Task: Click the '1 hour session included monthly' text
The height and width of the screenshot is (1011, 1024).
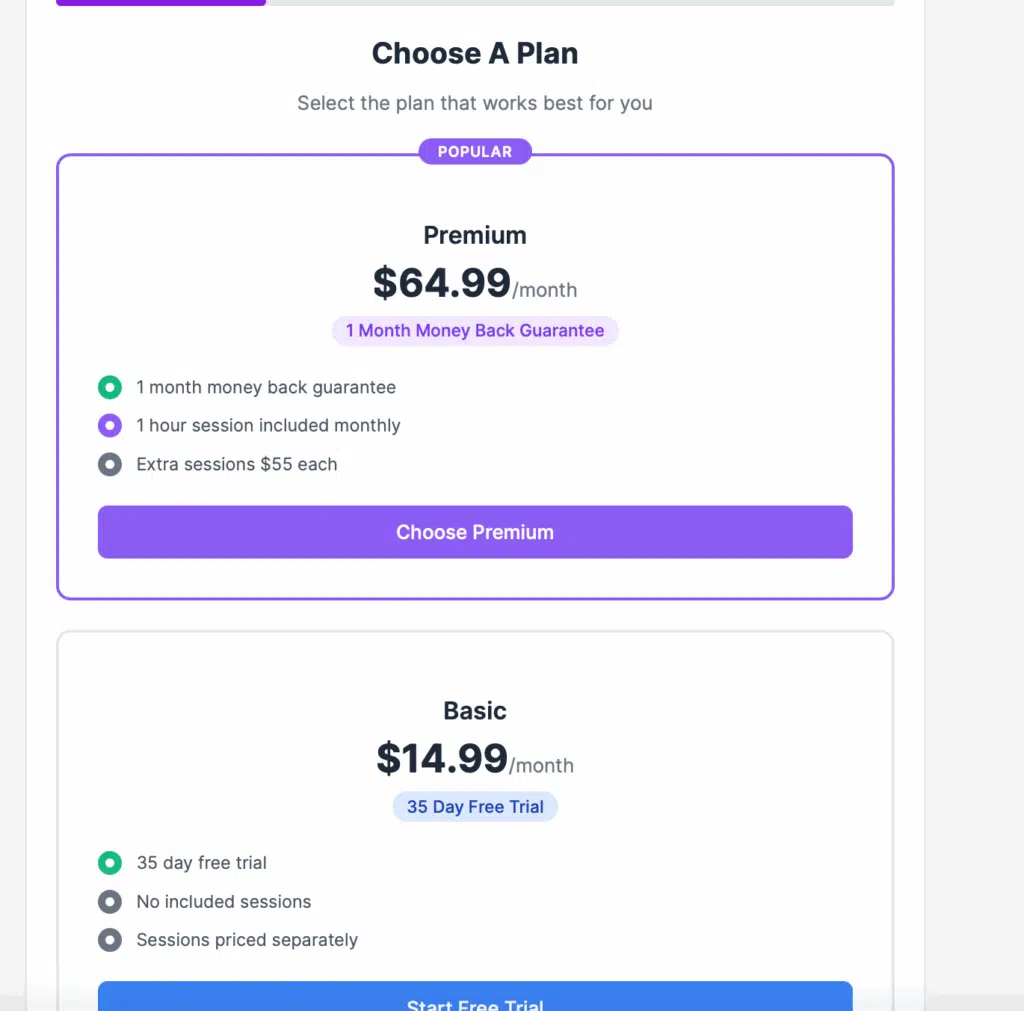Action: click(x=268, y=426)
